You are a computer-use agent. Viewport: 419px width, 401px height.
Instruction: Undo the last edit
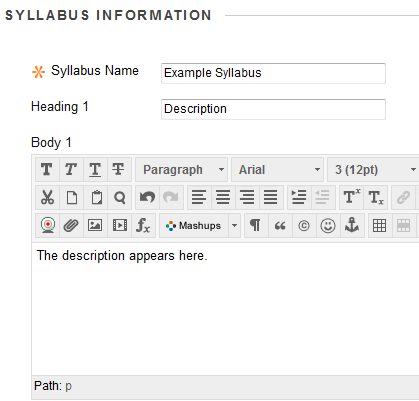coord(147,198)
